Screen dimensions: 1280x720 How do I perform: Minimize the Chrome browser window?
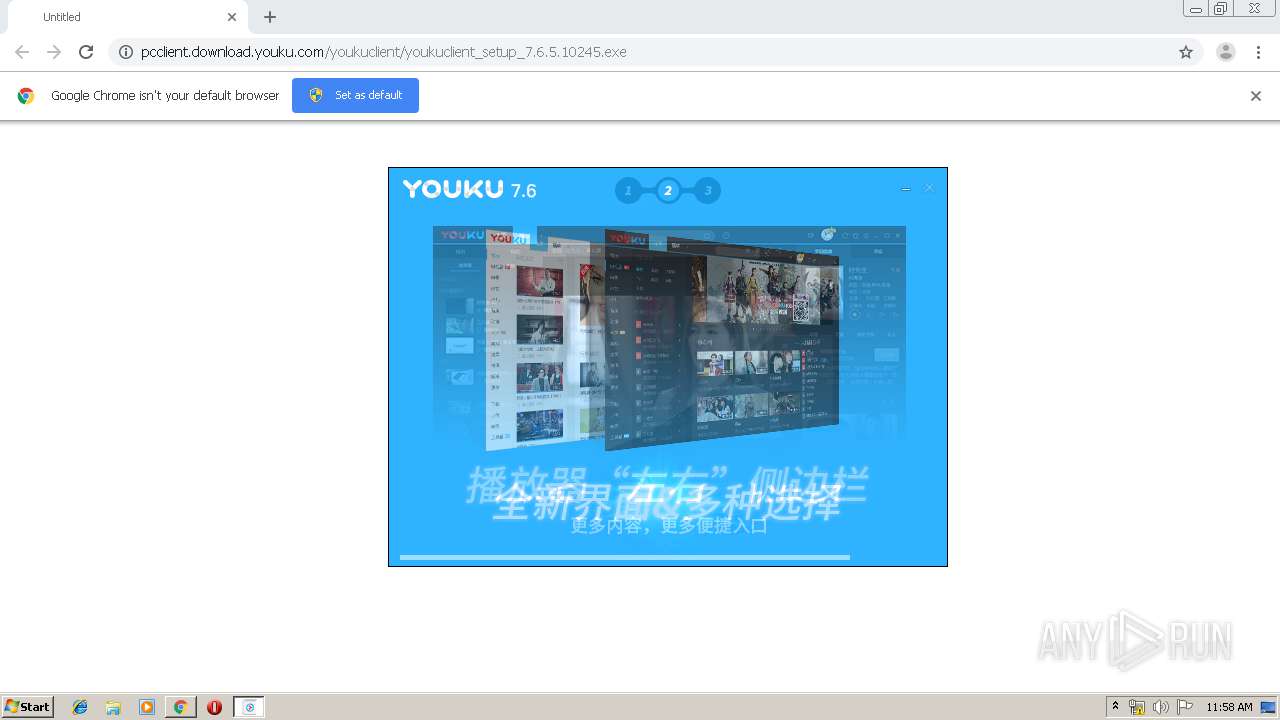[1196, 9]
